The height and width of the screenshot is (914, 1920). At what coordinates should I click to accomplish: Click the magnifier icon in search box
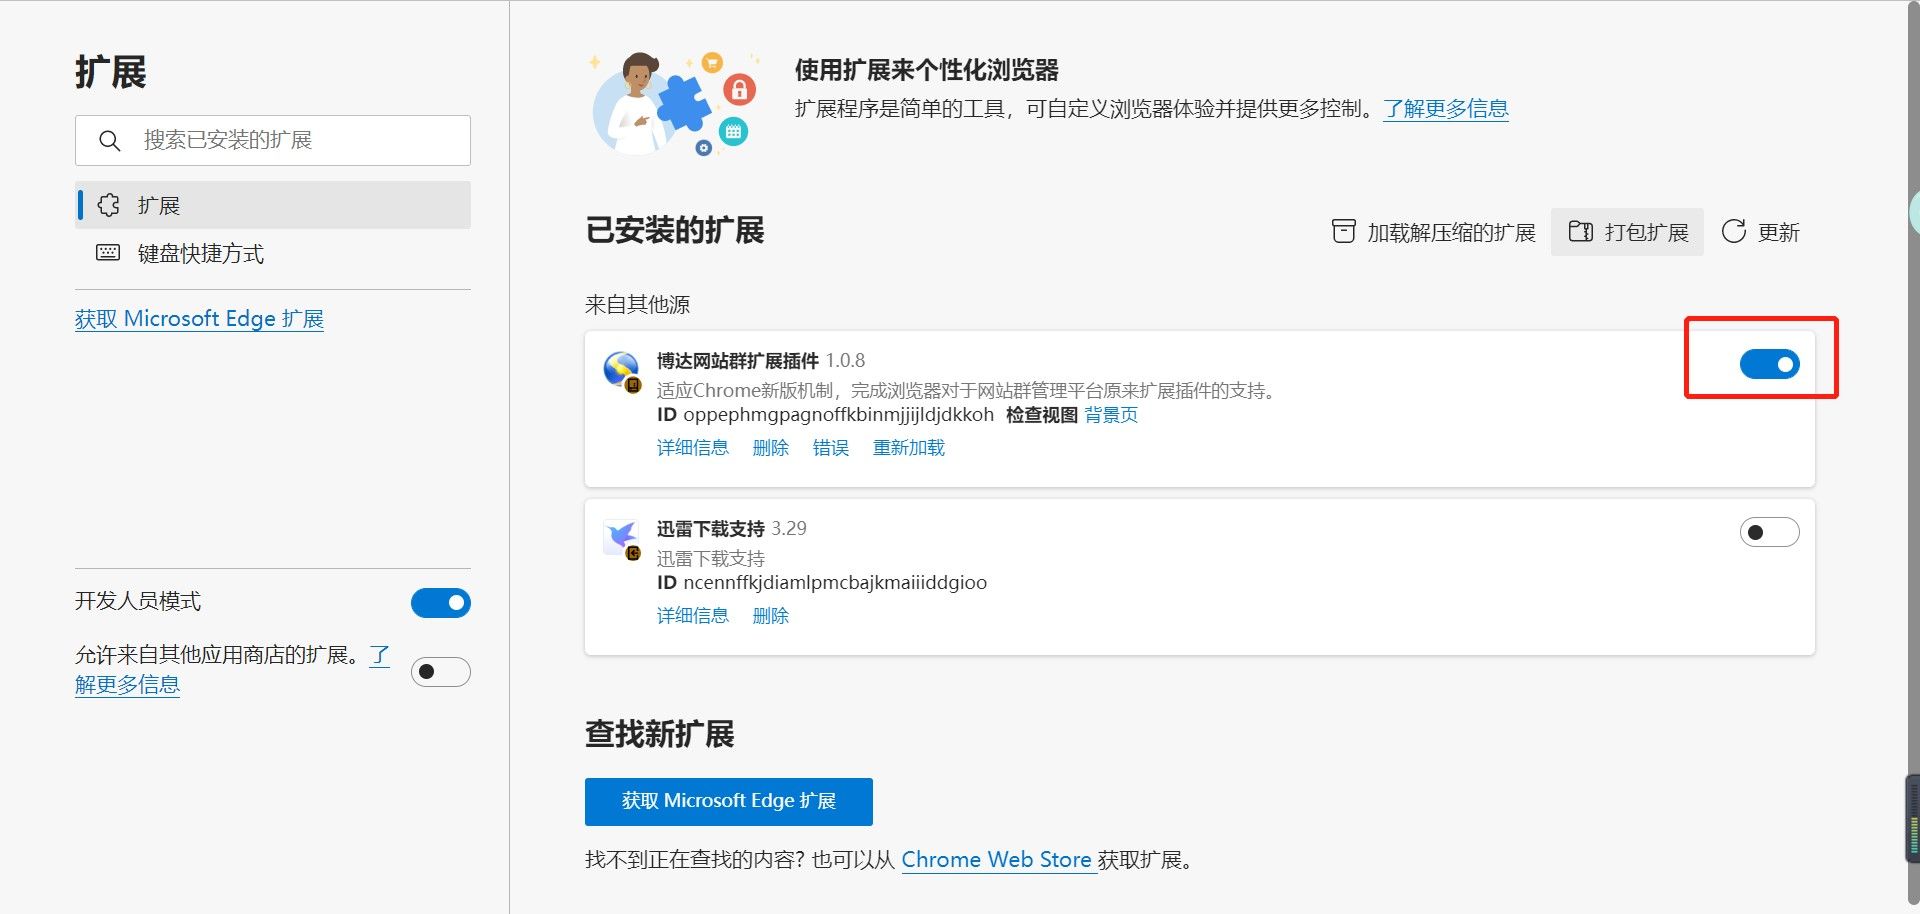point(110,141)
